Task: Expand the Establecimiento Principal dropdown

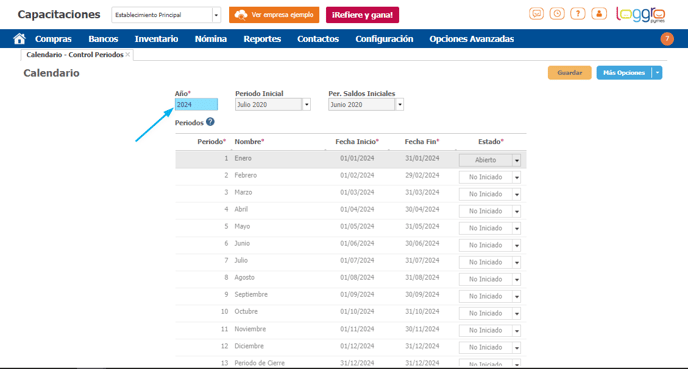Action: tap(216, 15)
